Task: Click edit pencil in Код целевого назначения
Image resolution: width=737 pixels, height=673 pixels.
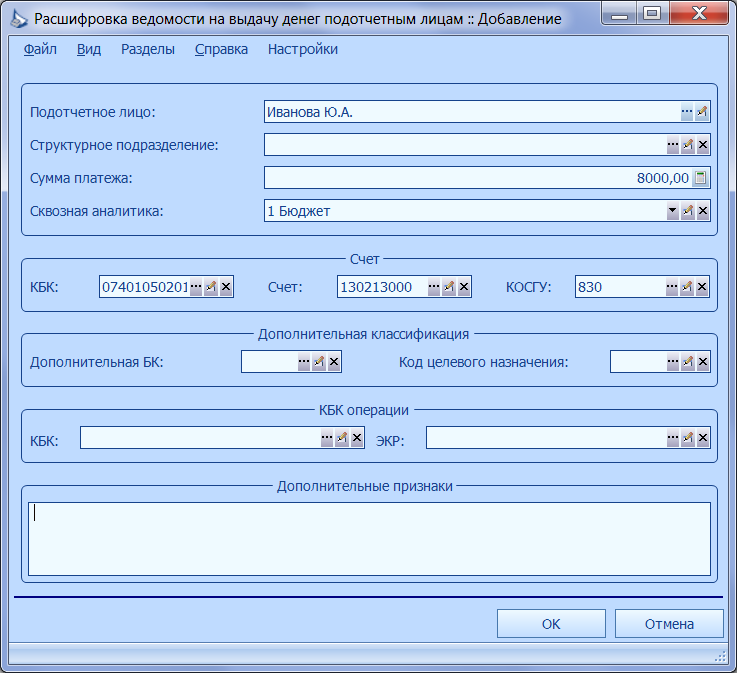Action: click(688, 362)
